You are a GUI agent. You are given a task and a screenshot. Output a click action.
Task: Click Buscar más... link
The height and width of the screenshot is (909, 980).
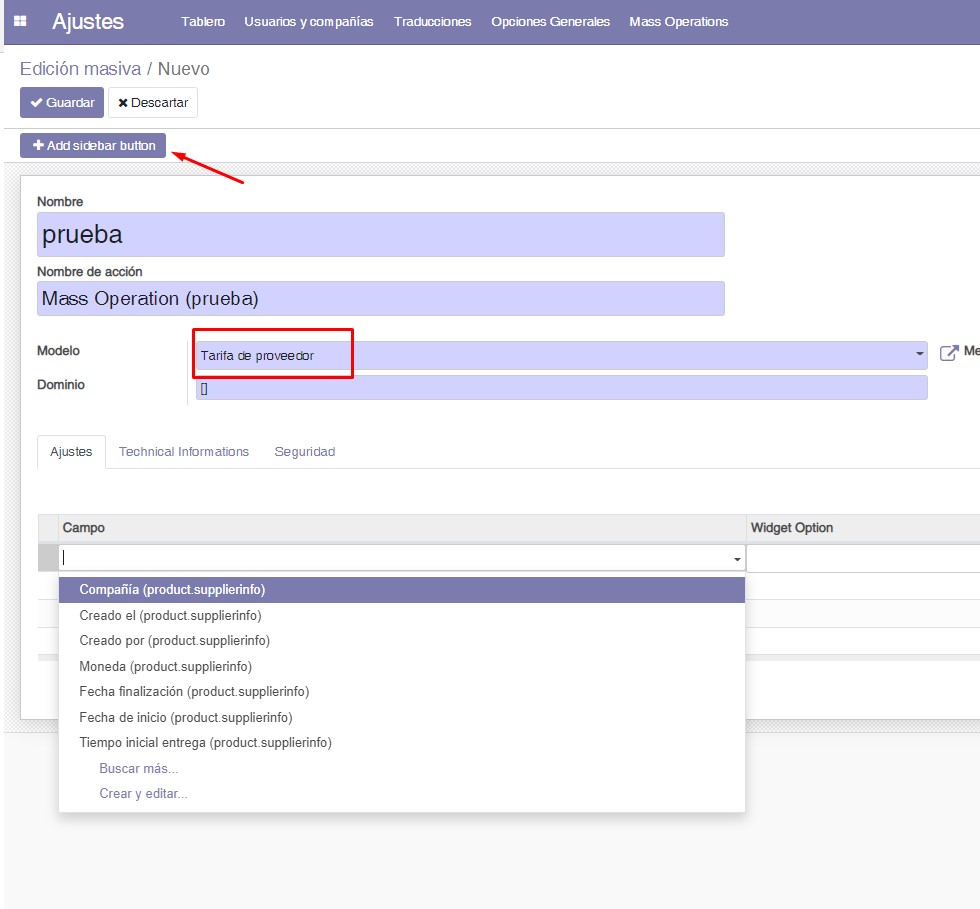[139, 768]
